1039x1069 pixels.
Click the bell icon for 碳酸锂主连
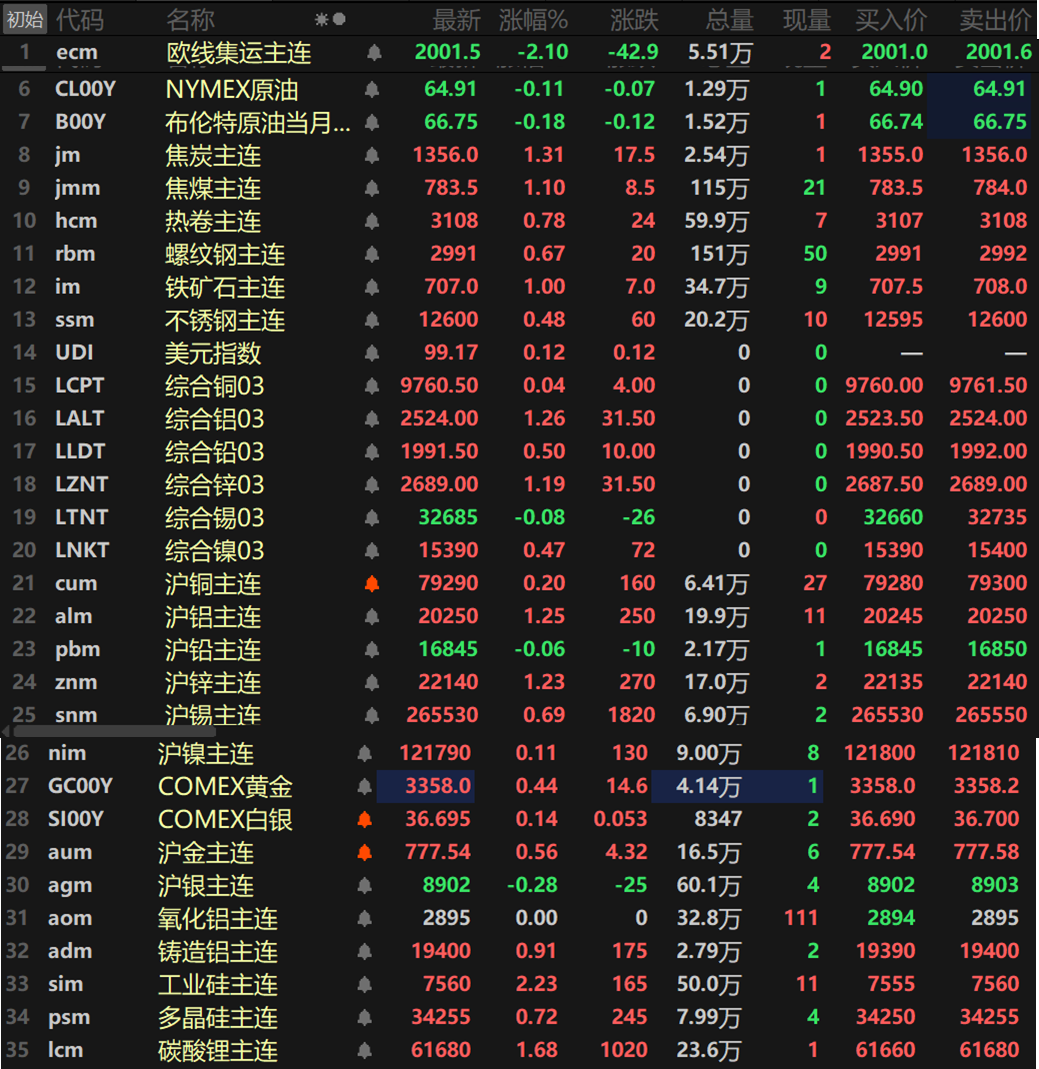click(x=365, y=1051)
